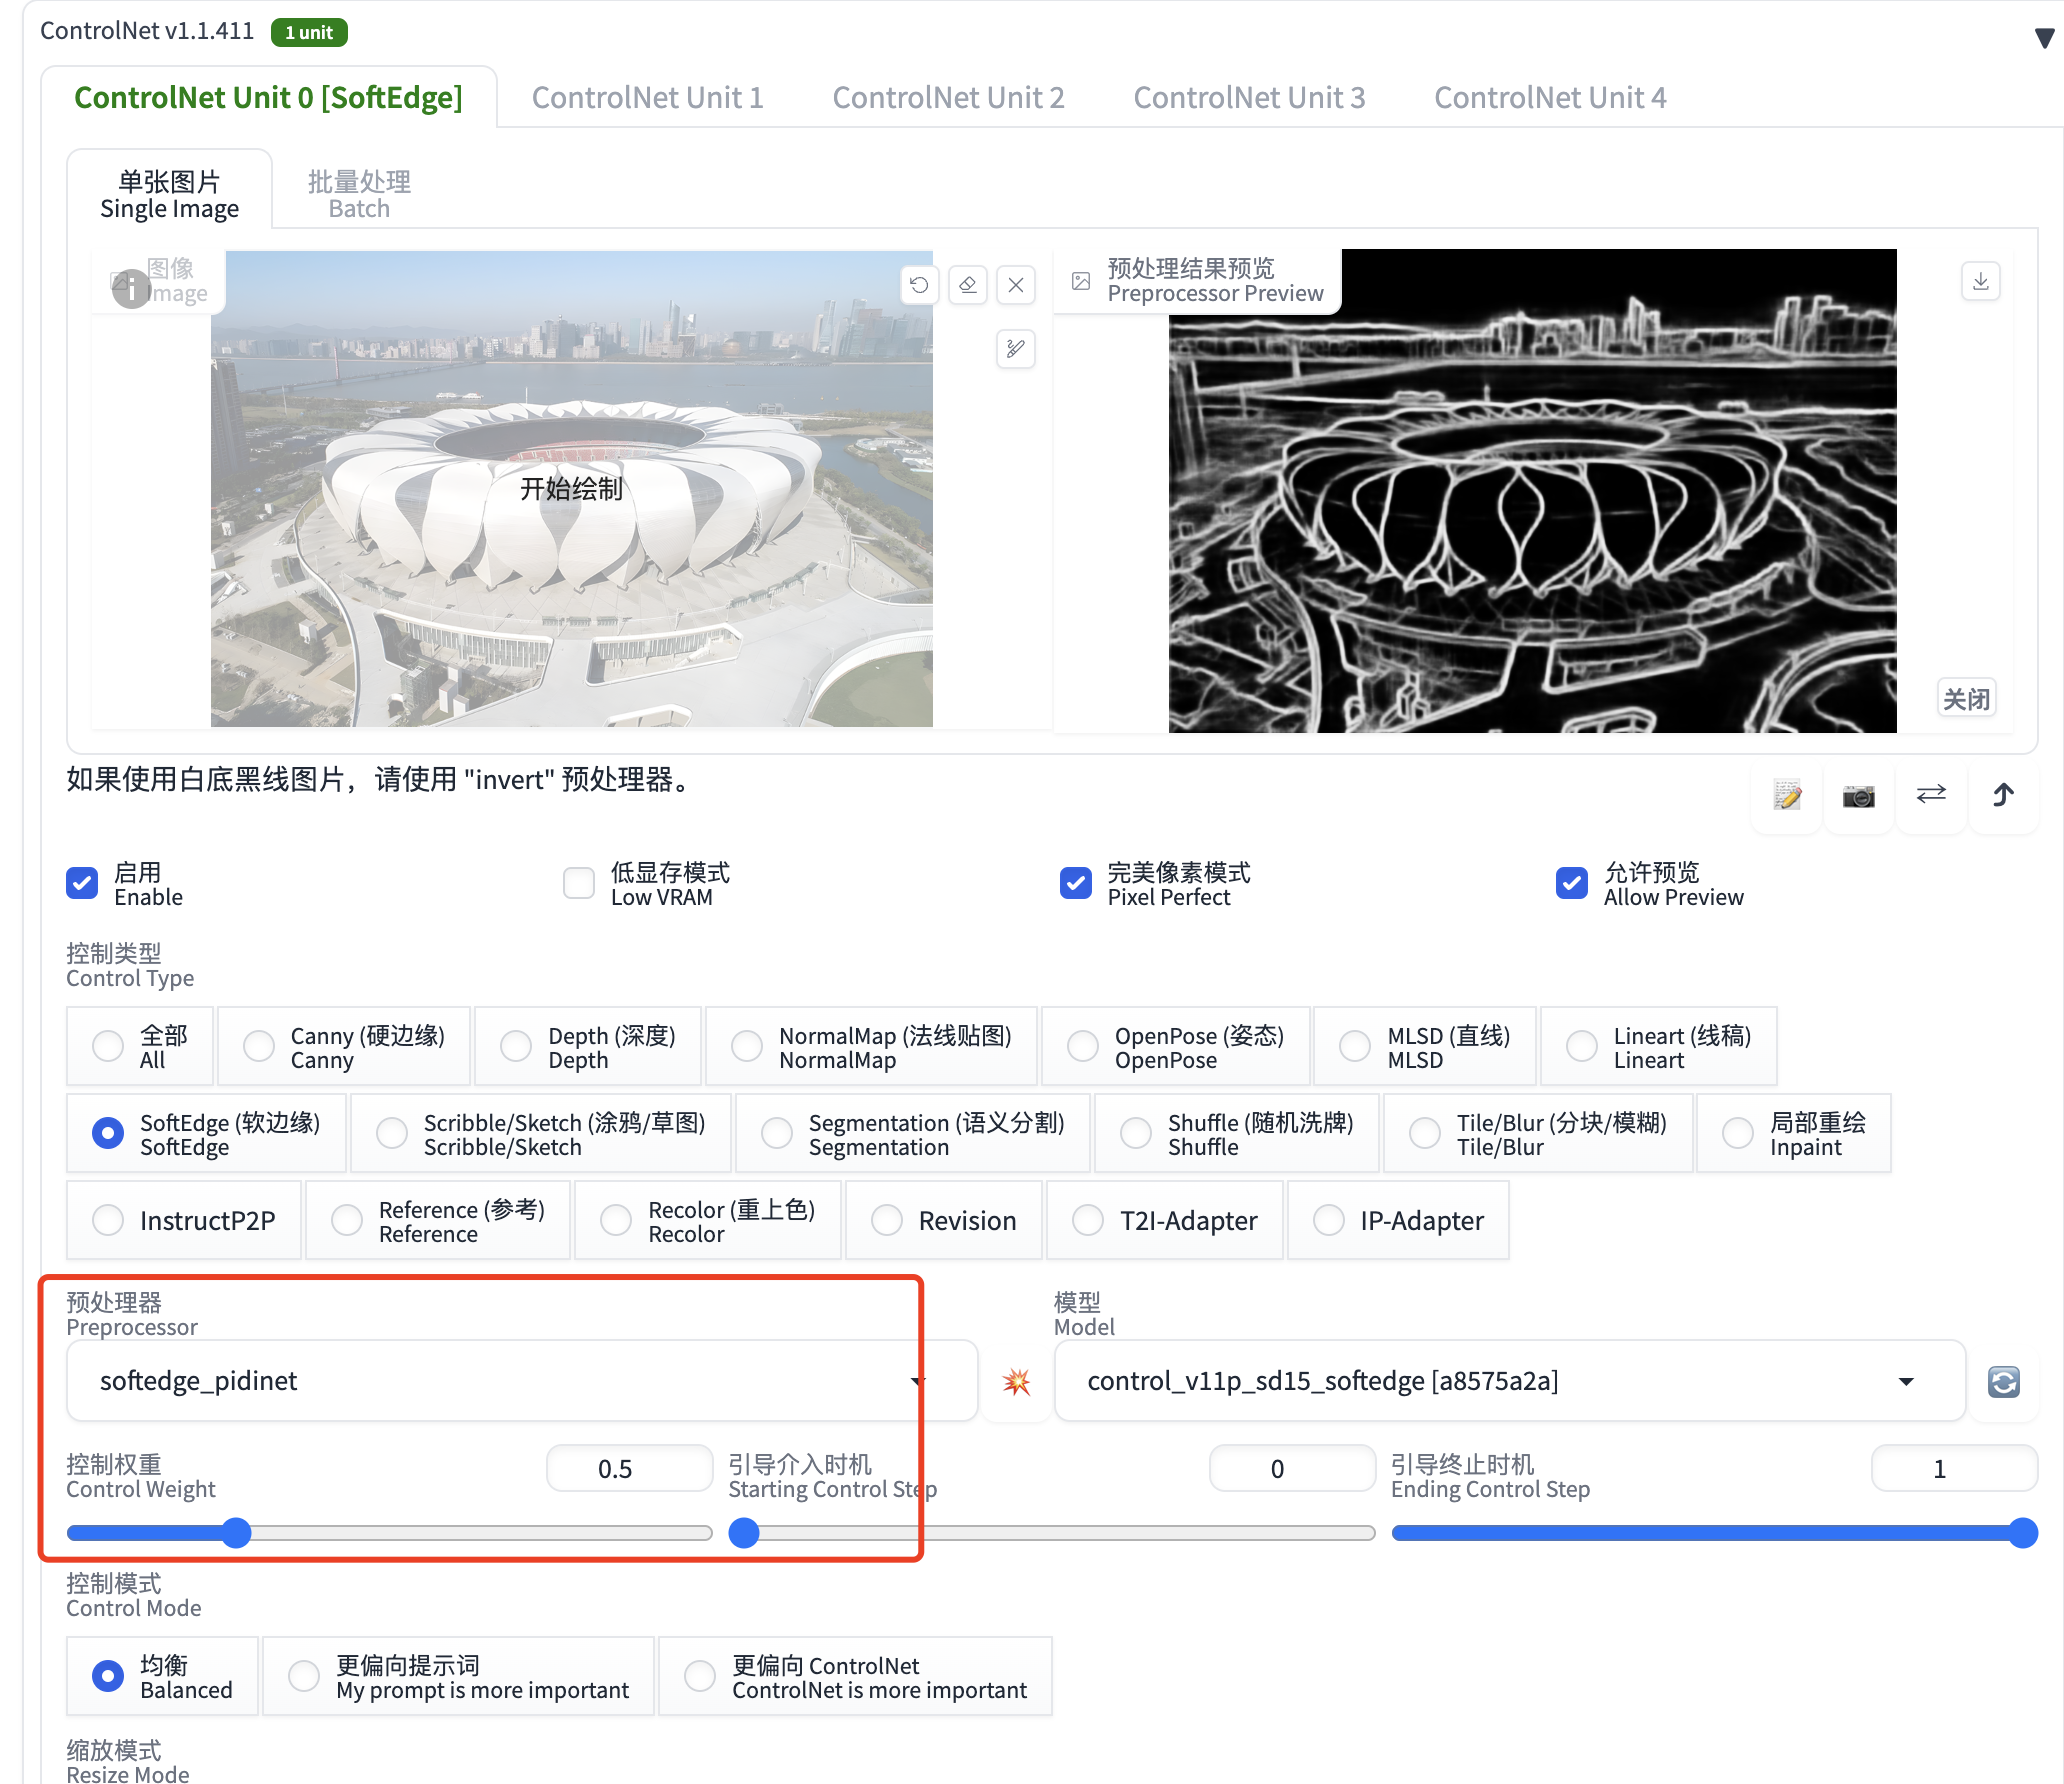This screenshot has height=1784, width=2064.
Task: Collapse the ControlNet panel triangle
Action: [x=2044, y=38]
